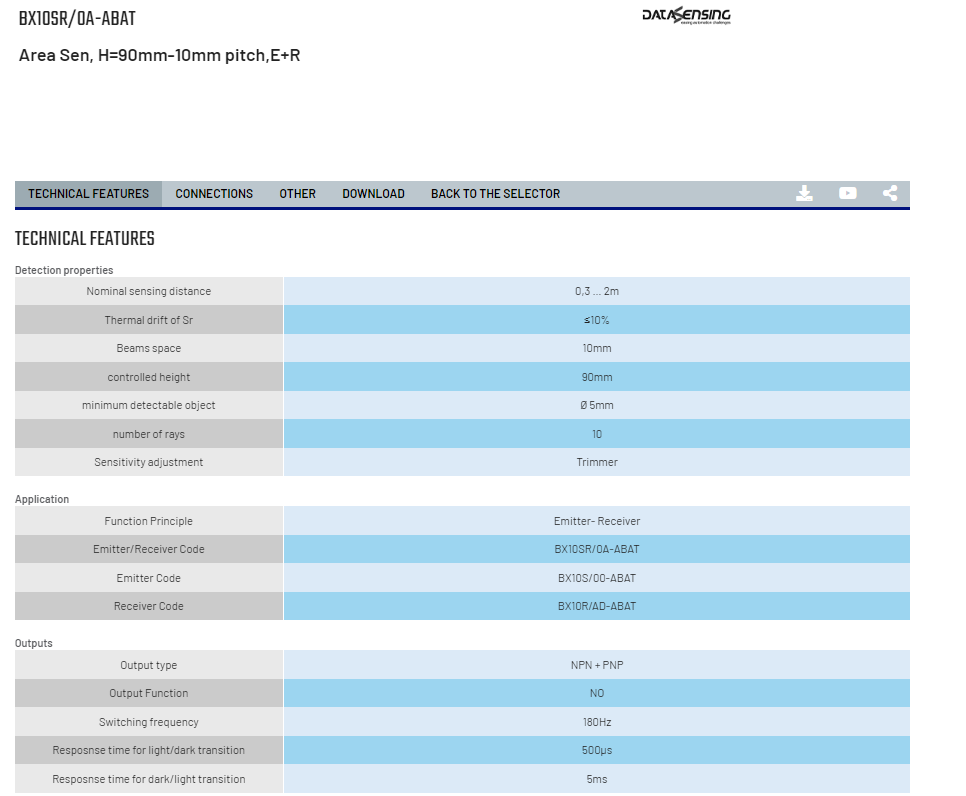This screenshot has width=966, height=796.
Task: Select the value '5ms'
Action: click(597, 780)
